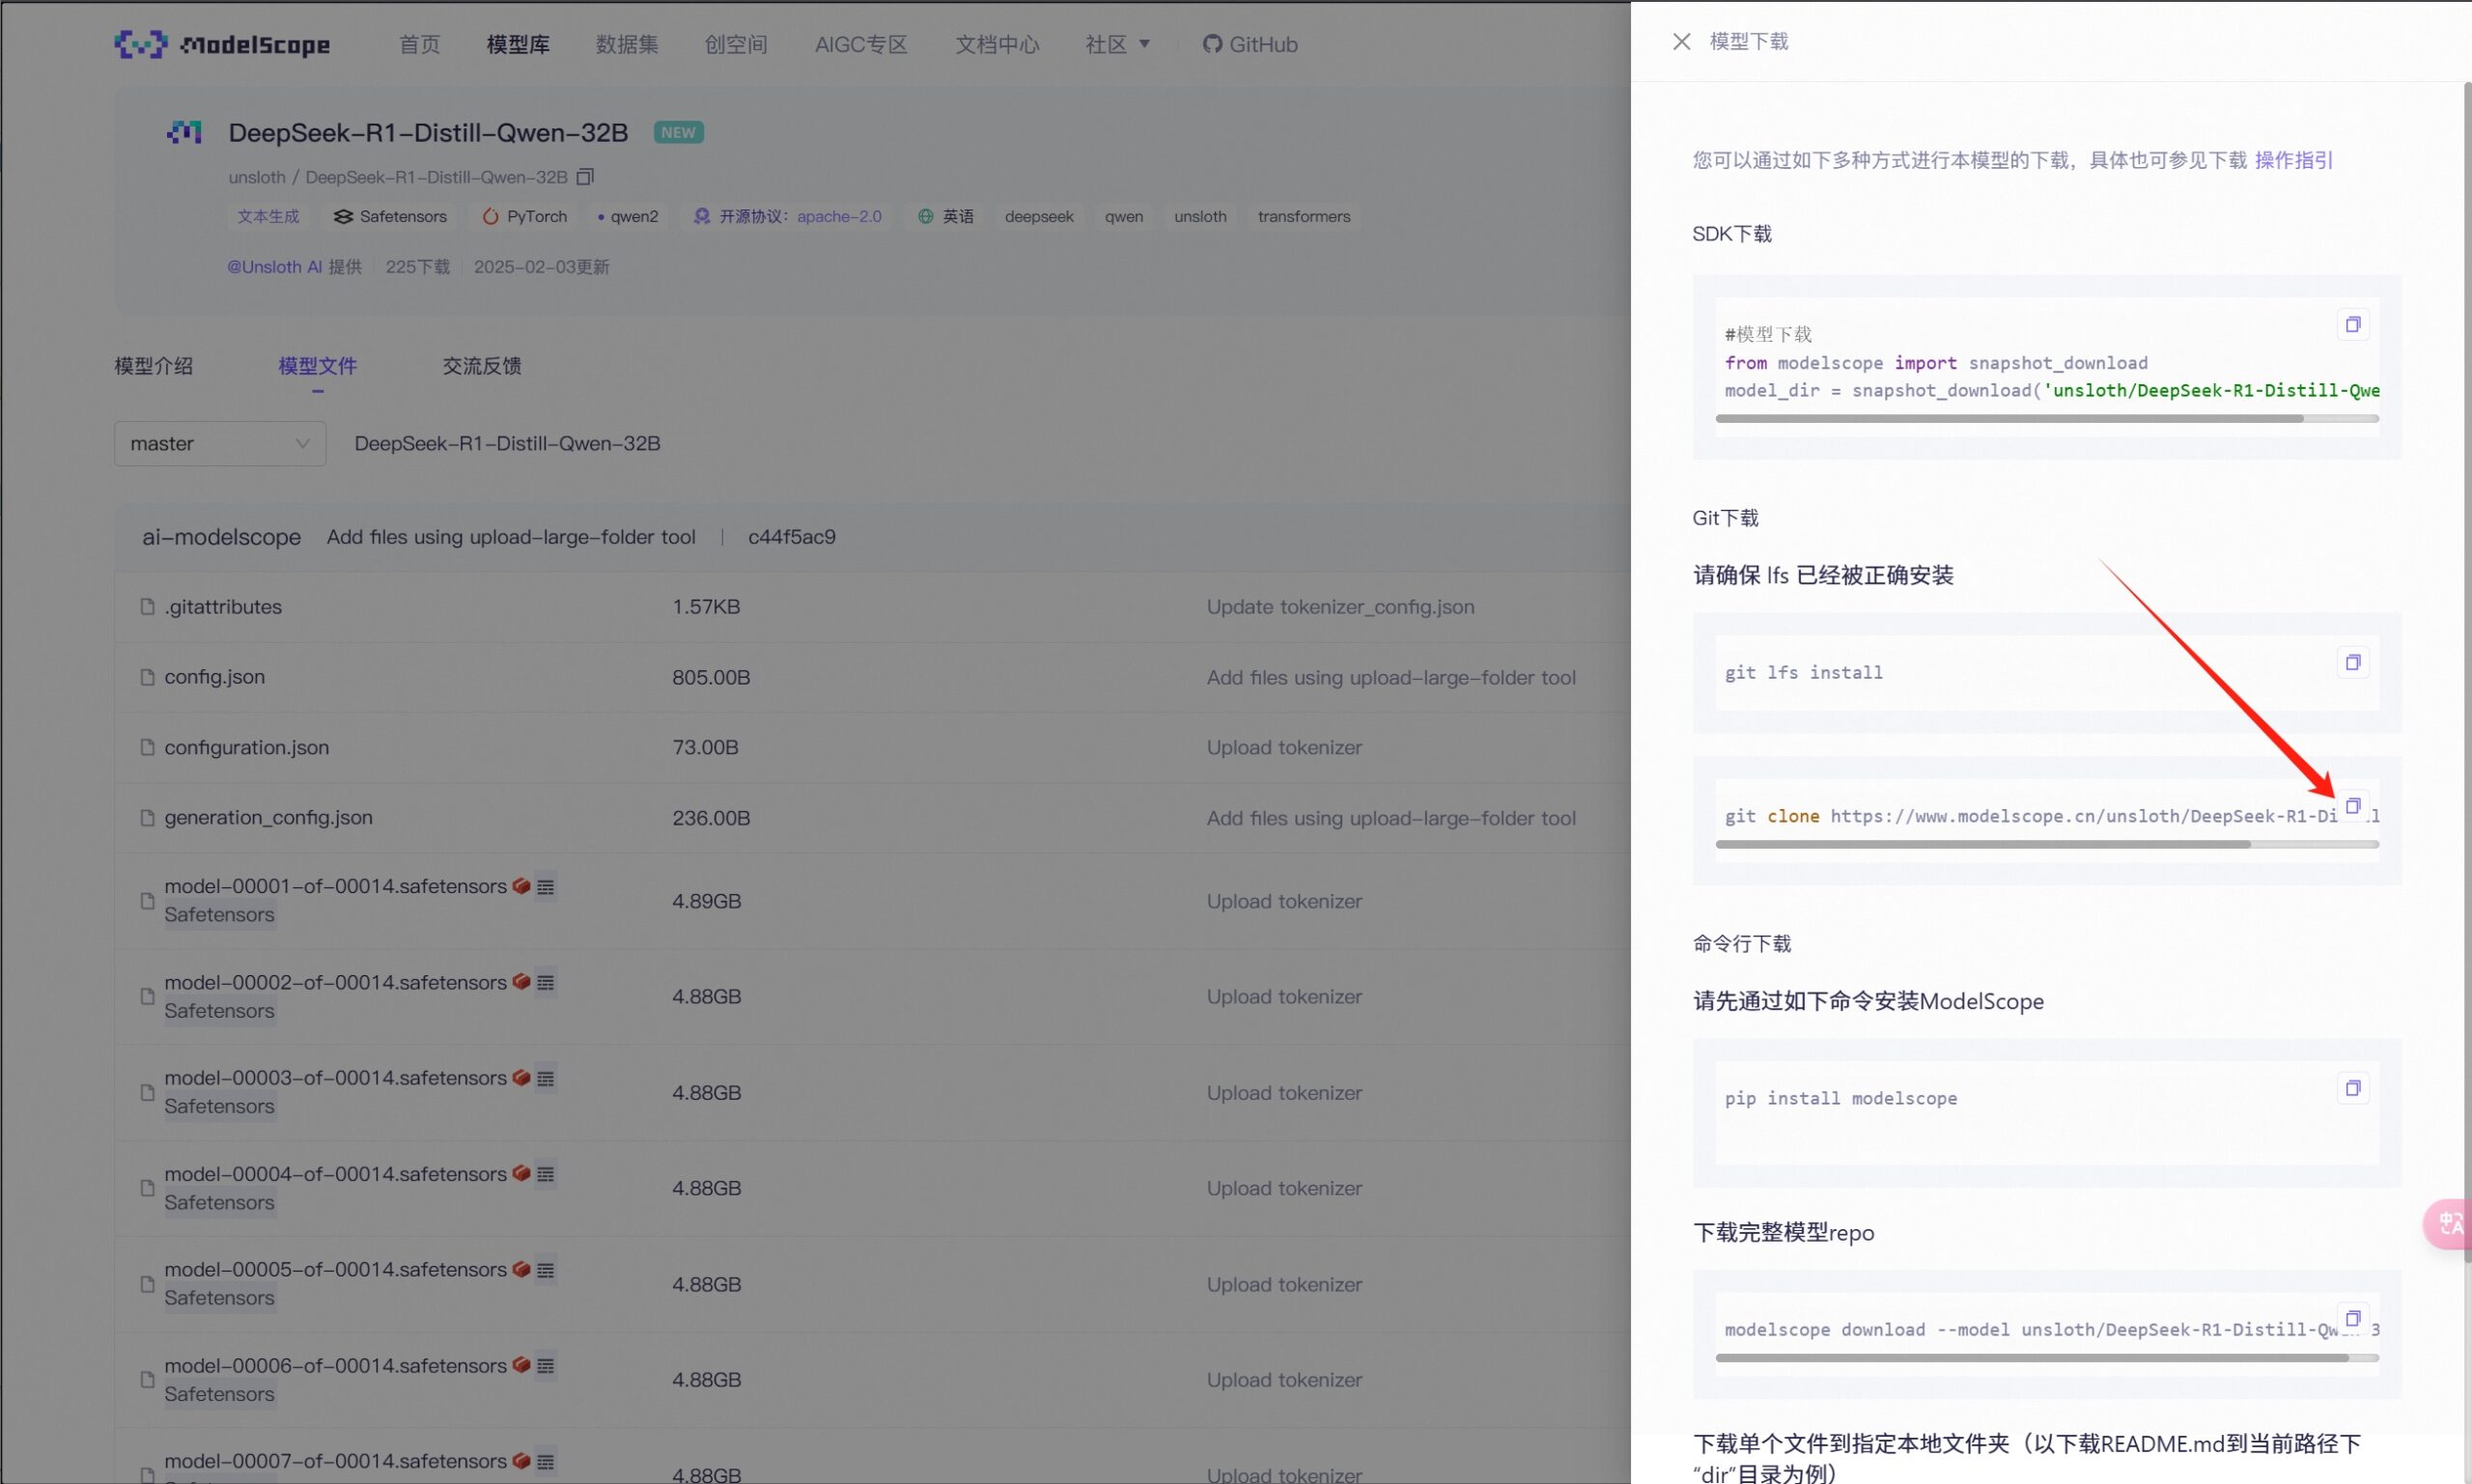Image resolution: width=2472 pixels, height=1484 pixels.
Task: Click the deepseek tag
Action: (1039, 216)
